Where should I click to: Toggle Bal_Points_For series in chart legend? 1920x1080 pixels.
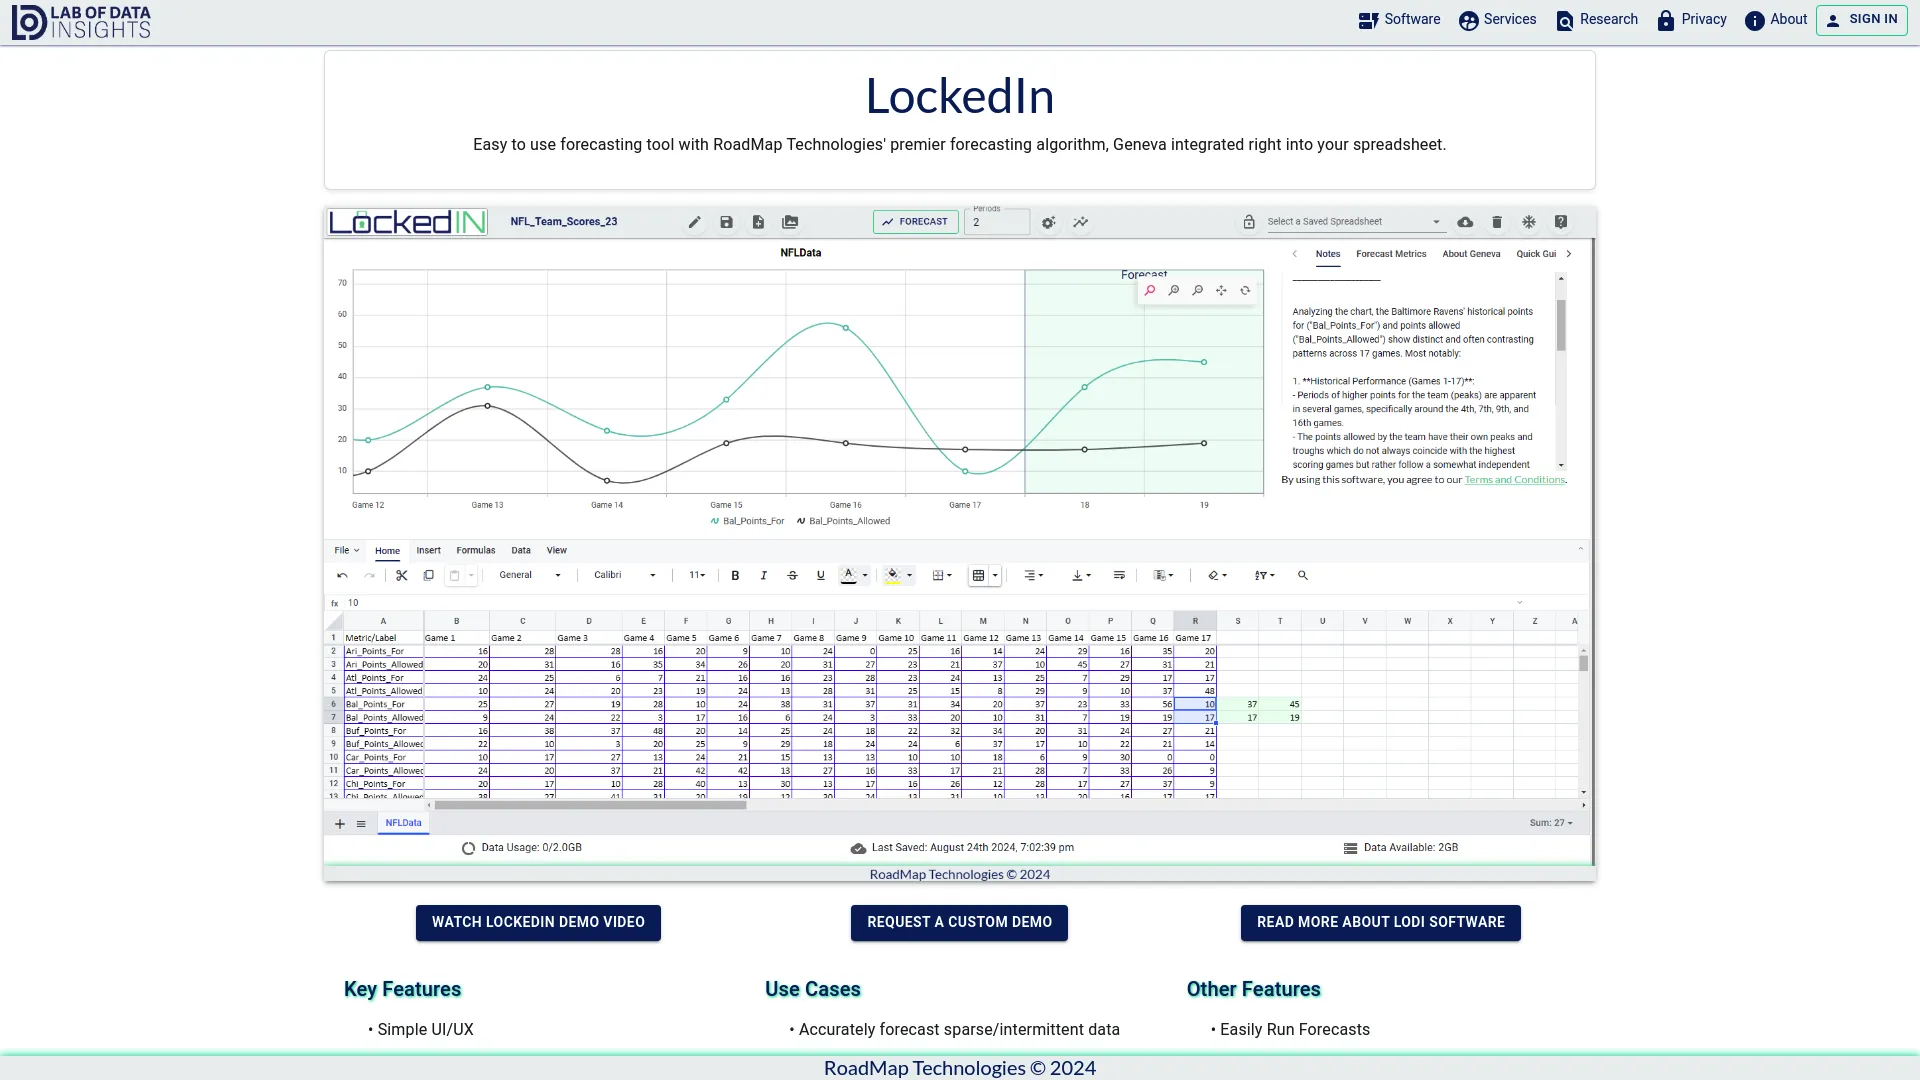747,521
